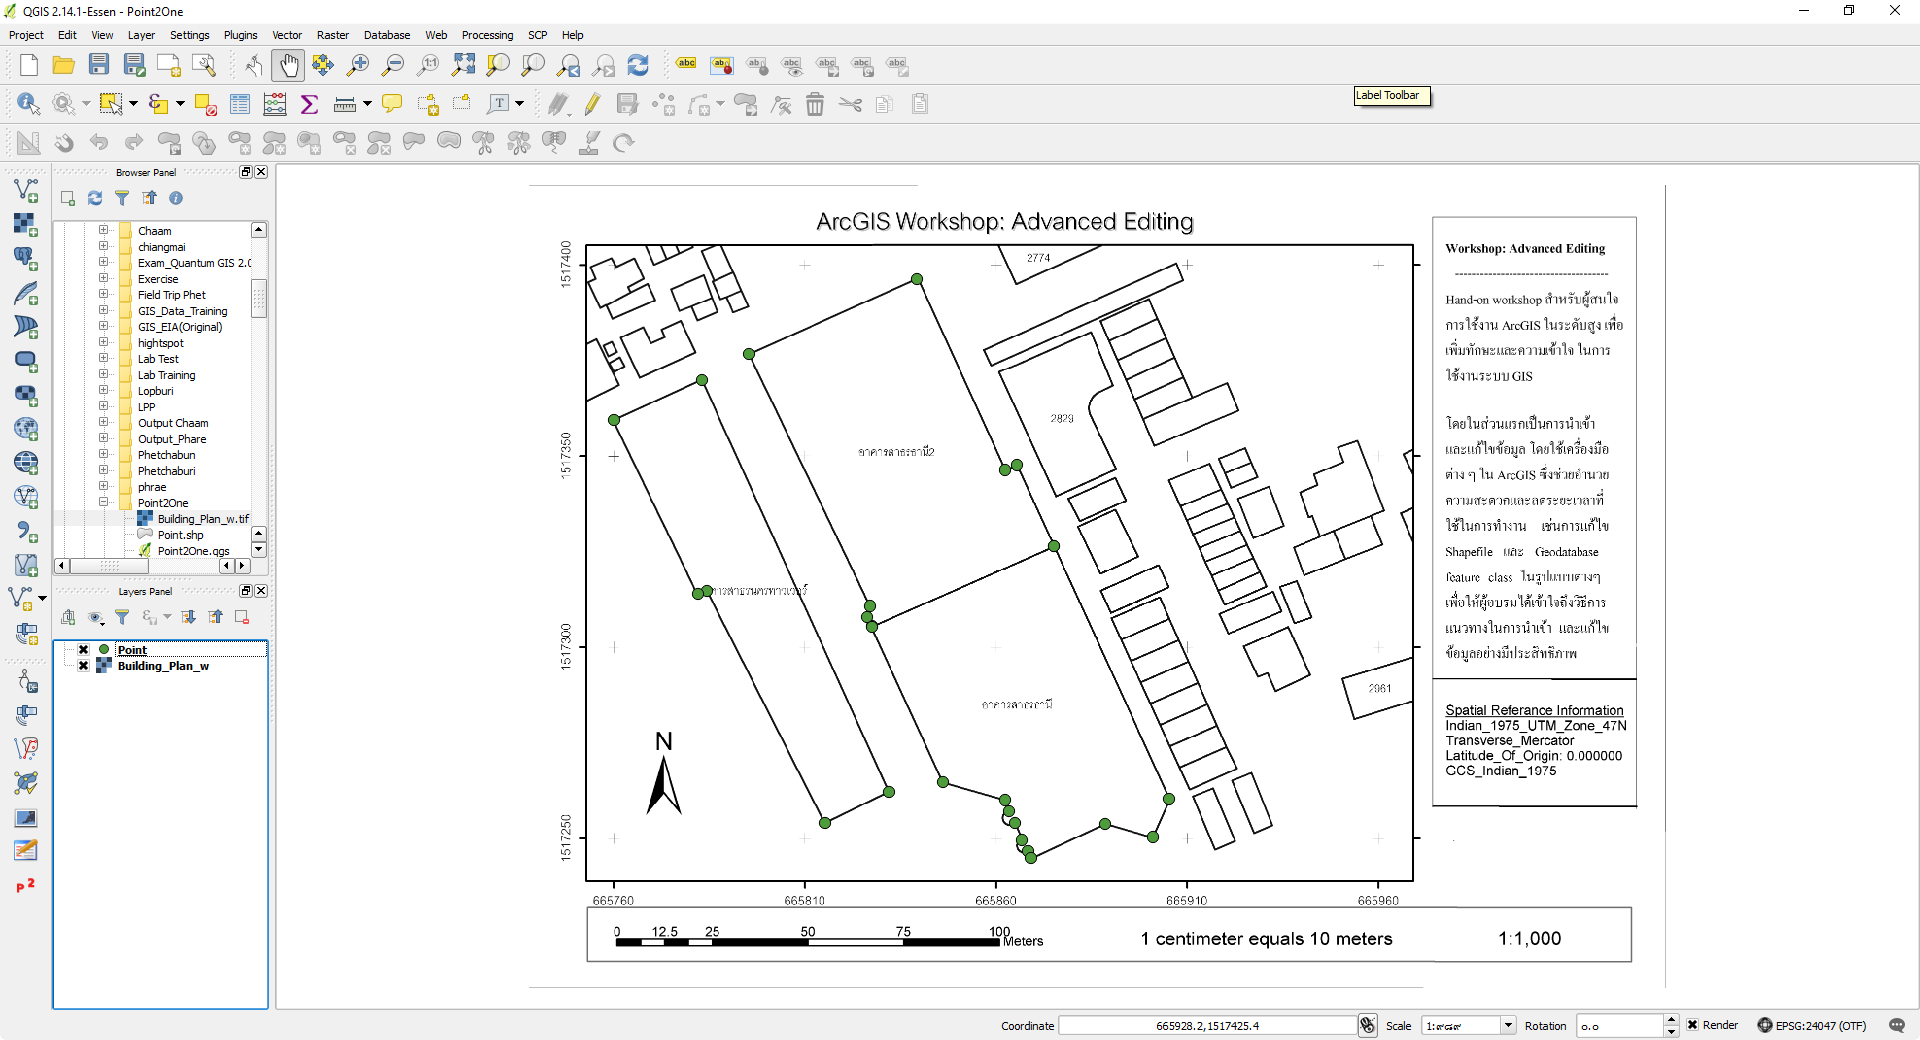Click the Coordinate input field

(x=1207, y=1025)
